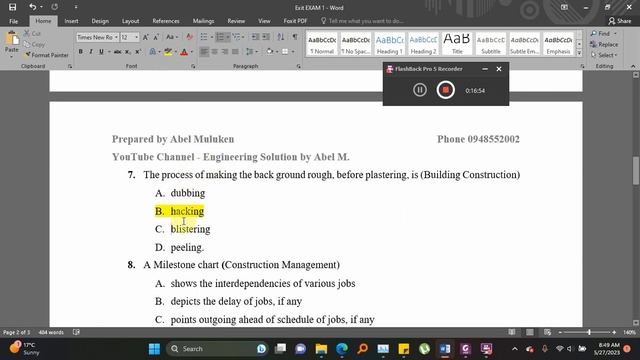Shrink font size with Shrink Font
Screen dimensions: 640x360
pos(156,37)
